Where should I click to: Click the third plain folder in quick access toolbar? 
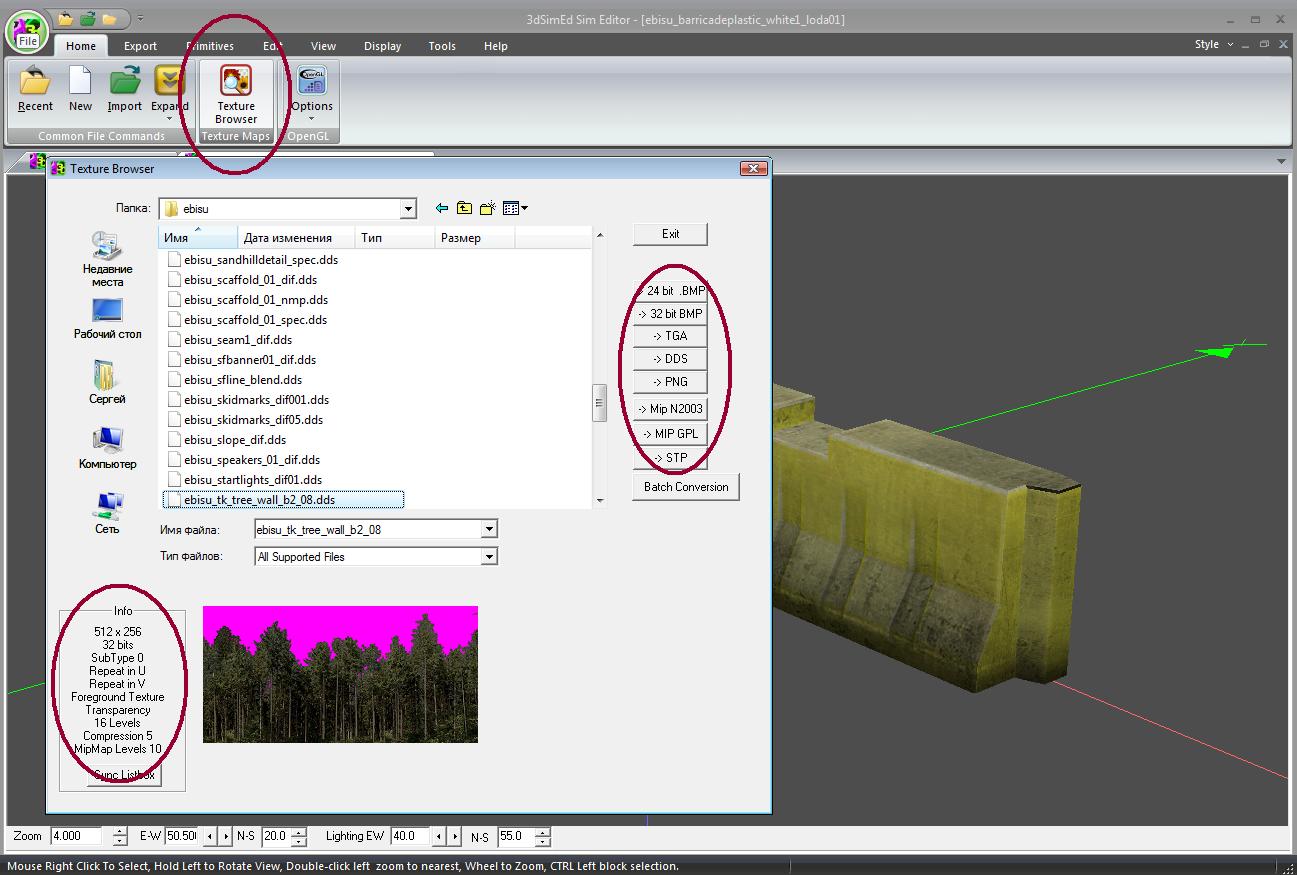[x=110, y=18]
